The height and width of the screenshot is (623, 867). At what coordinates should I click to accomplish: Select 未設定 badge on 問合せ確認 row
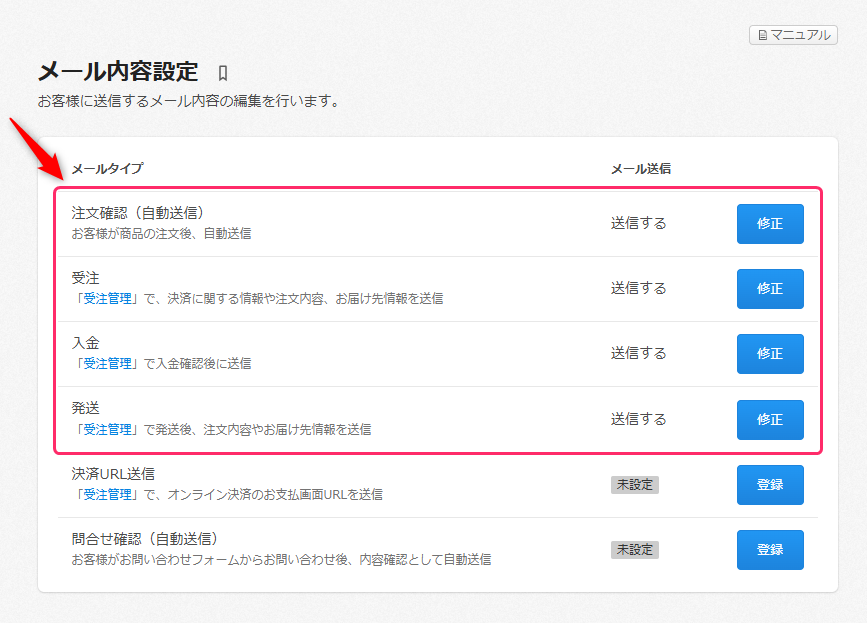pos(635,550)
